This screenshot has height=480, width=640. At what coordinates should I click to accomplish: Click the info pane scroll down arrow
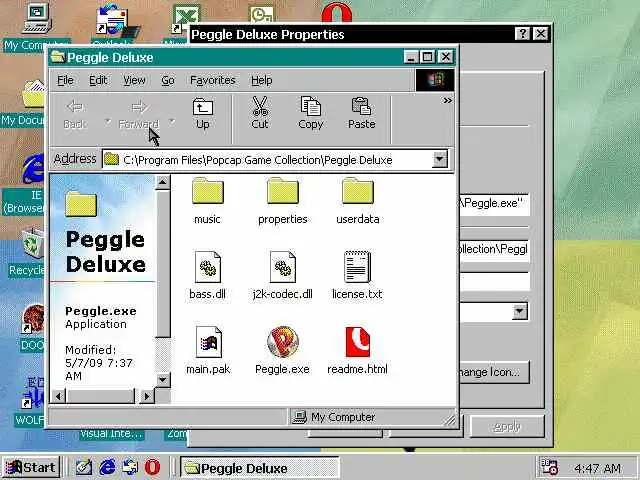tap(162, 380)
